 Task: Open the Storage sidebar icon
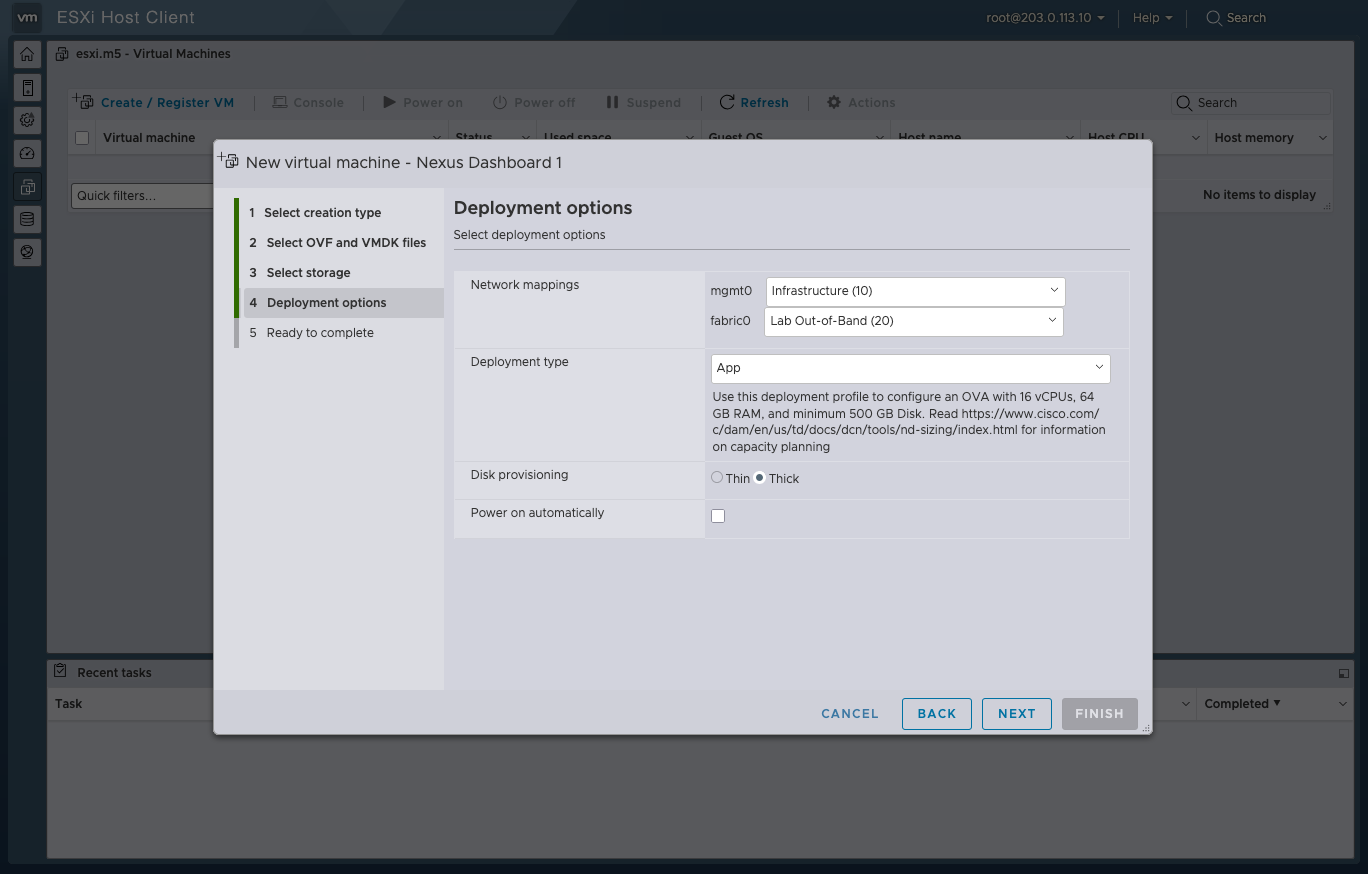click(x=27, y=219)
